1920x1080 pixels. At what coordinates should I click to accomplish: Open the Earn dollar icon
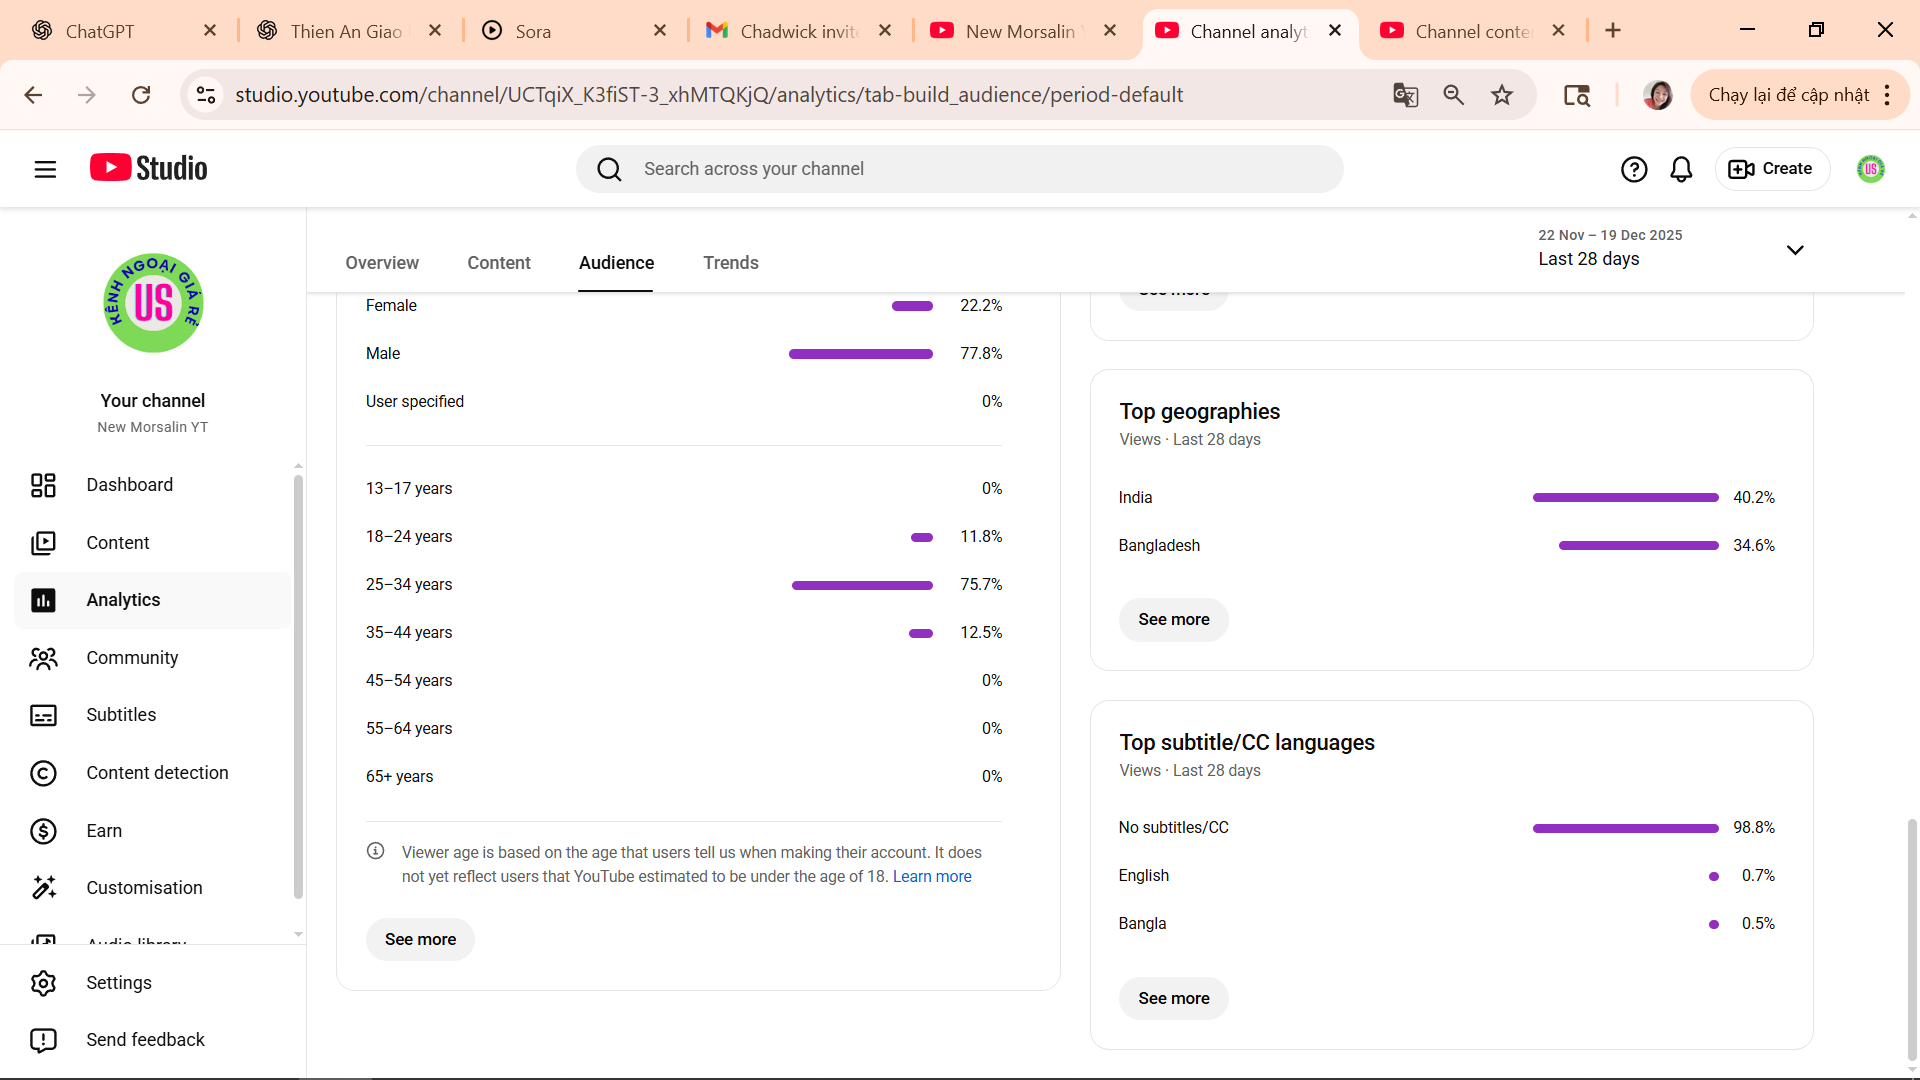[x=43, y=831]
